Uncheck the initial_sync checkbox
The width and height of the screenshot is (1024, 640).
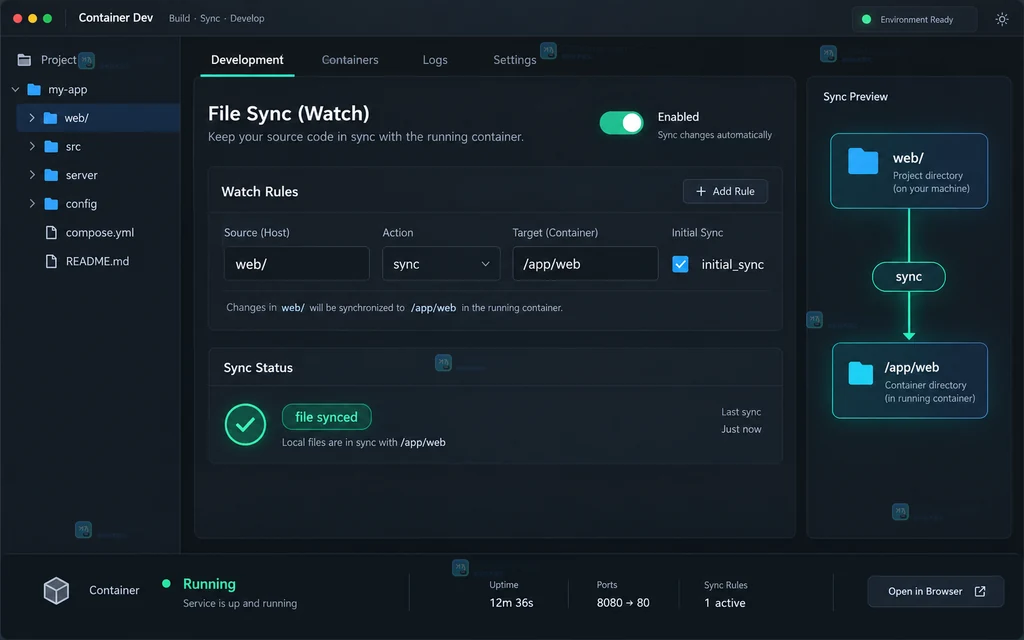point(680,264)
